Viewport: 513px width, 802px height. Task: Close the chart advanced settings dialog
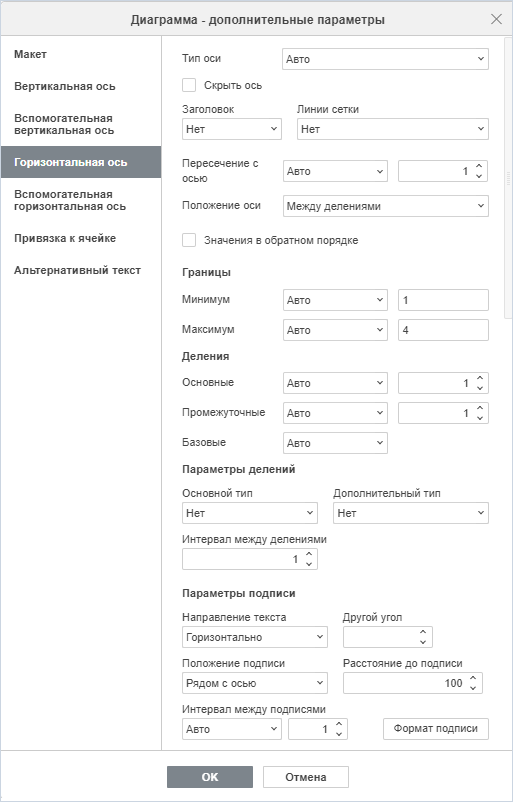point(496,19)
